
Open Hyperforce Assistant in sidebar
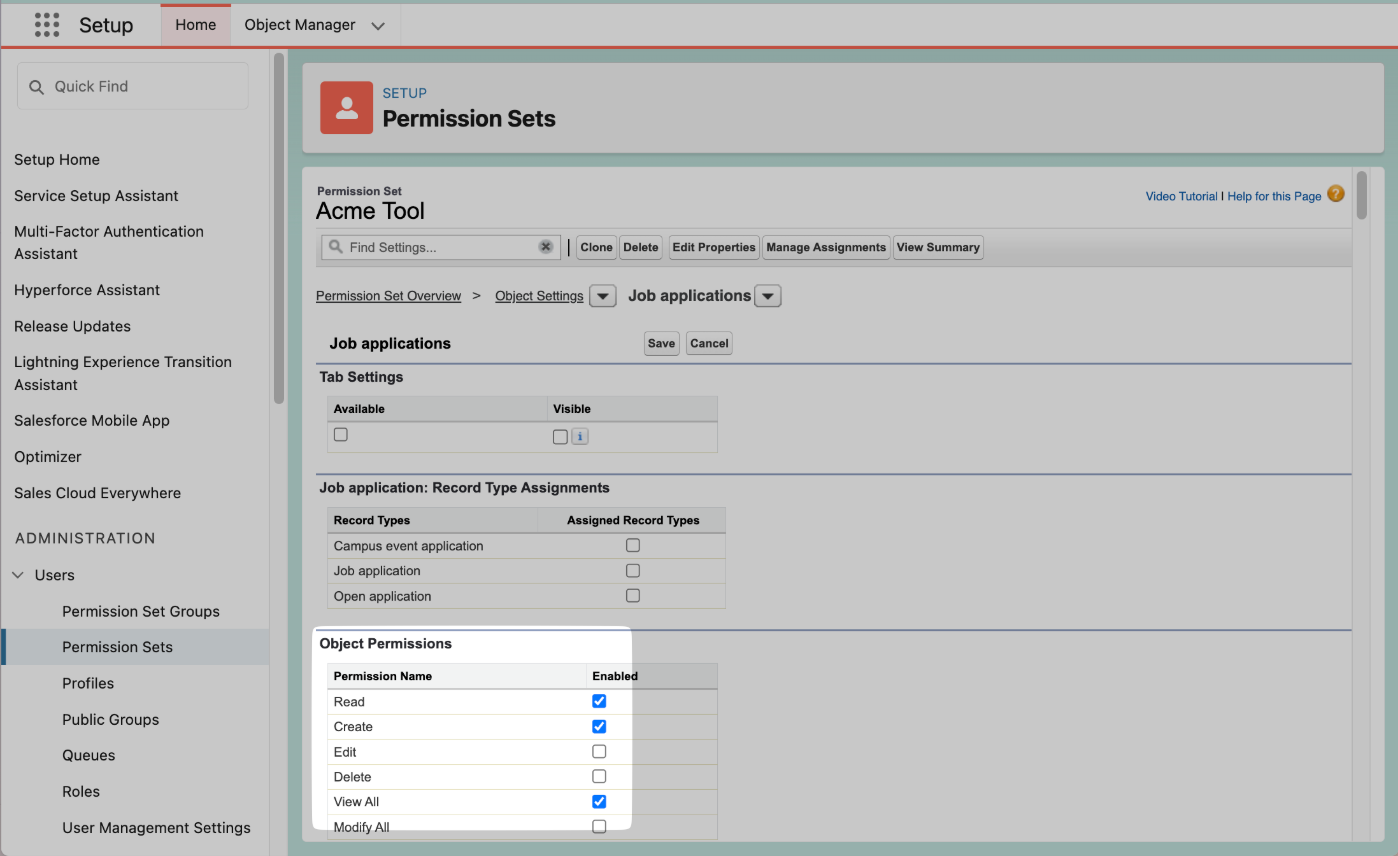coord(87,290)
